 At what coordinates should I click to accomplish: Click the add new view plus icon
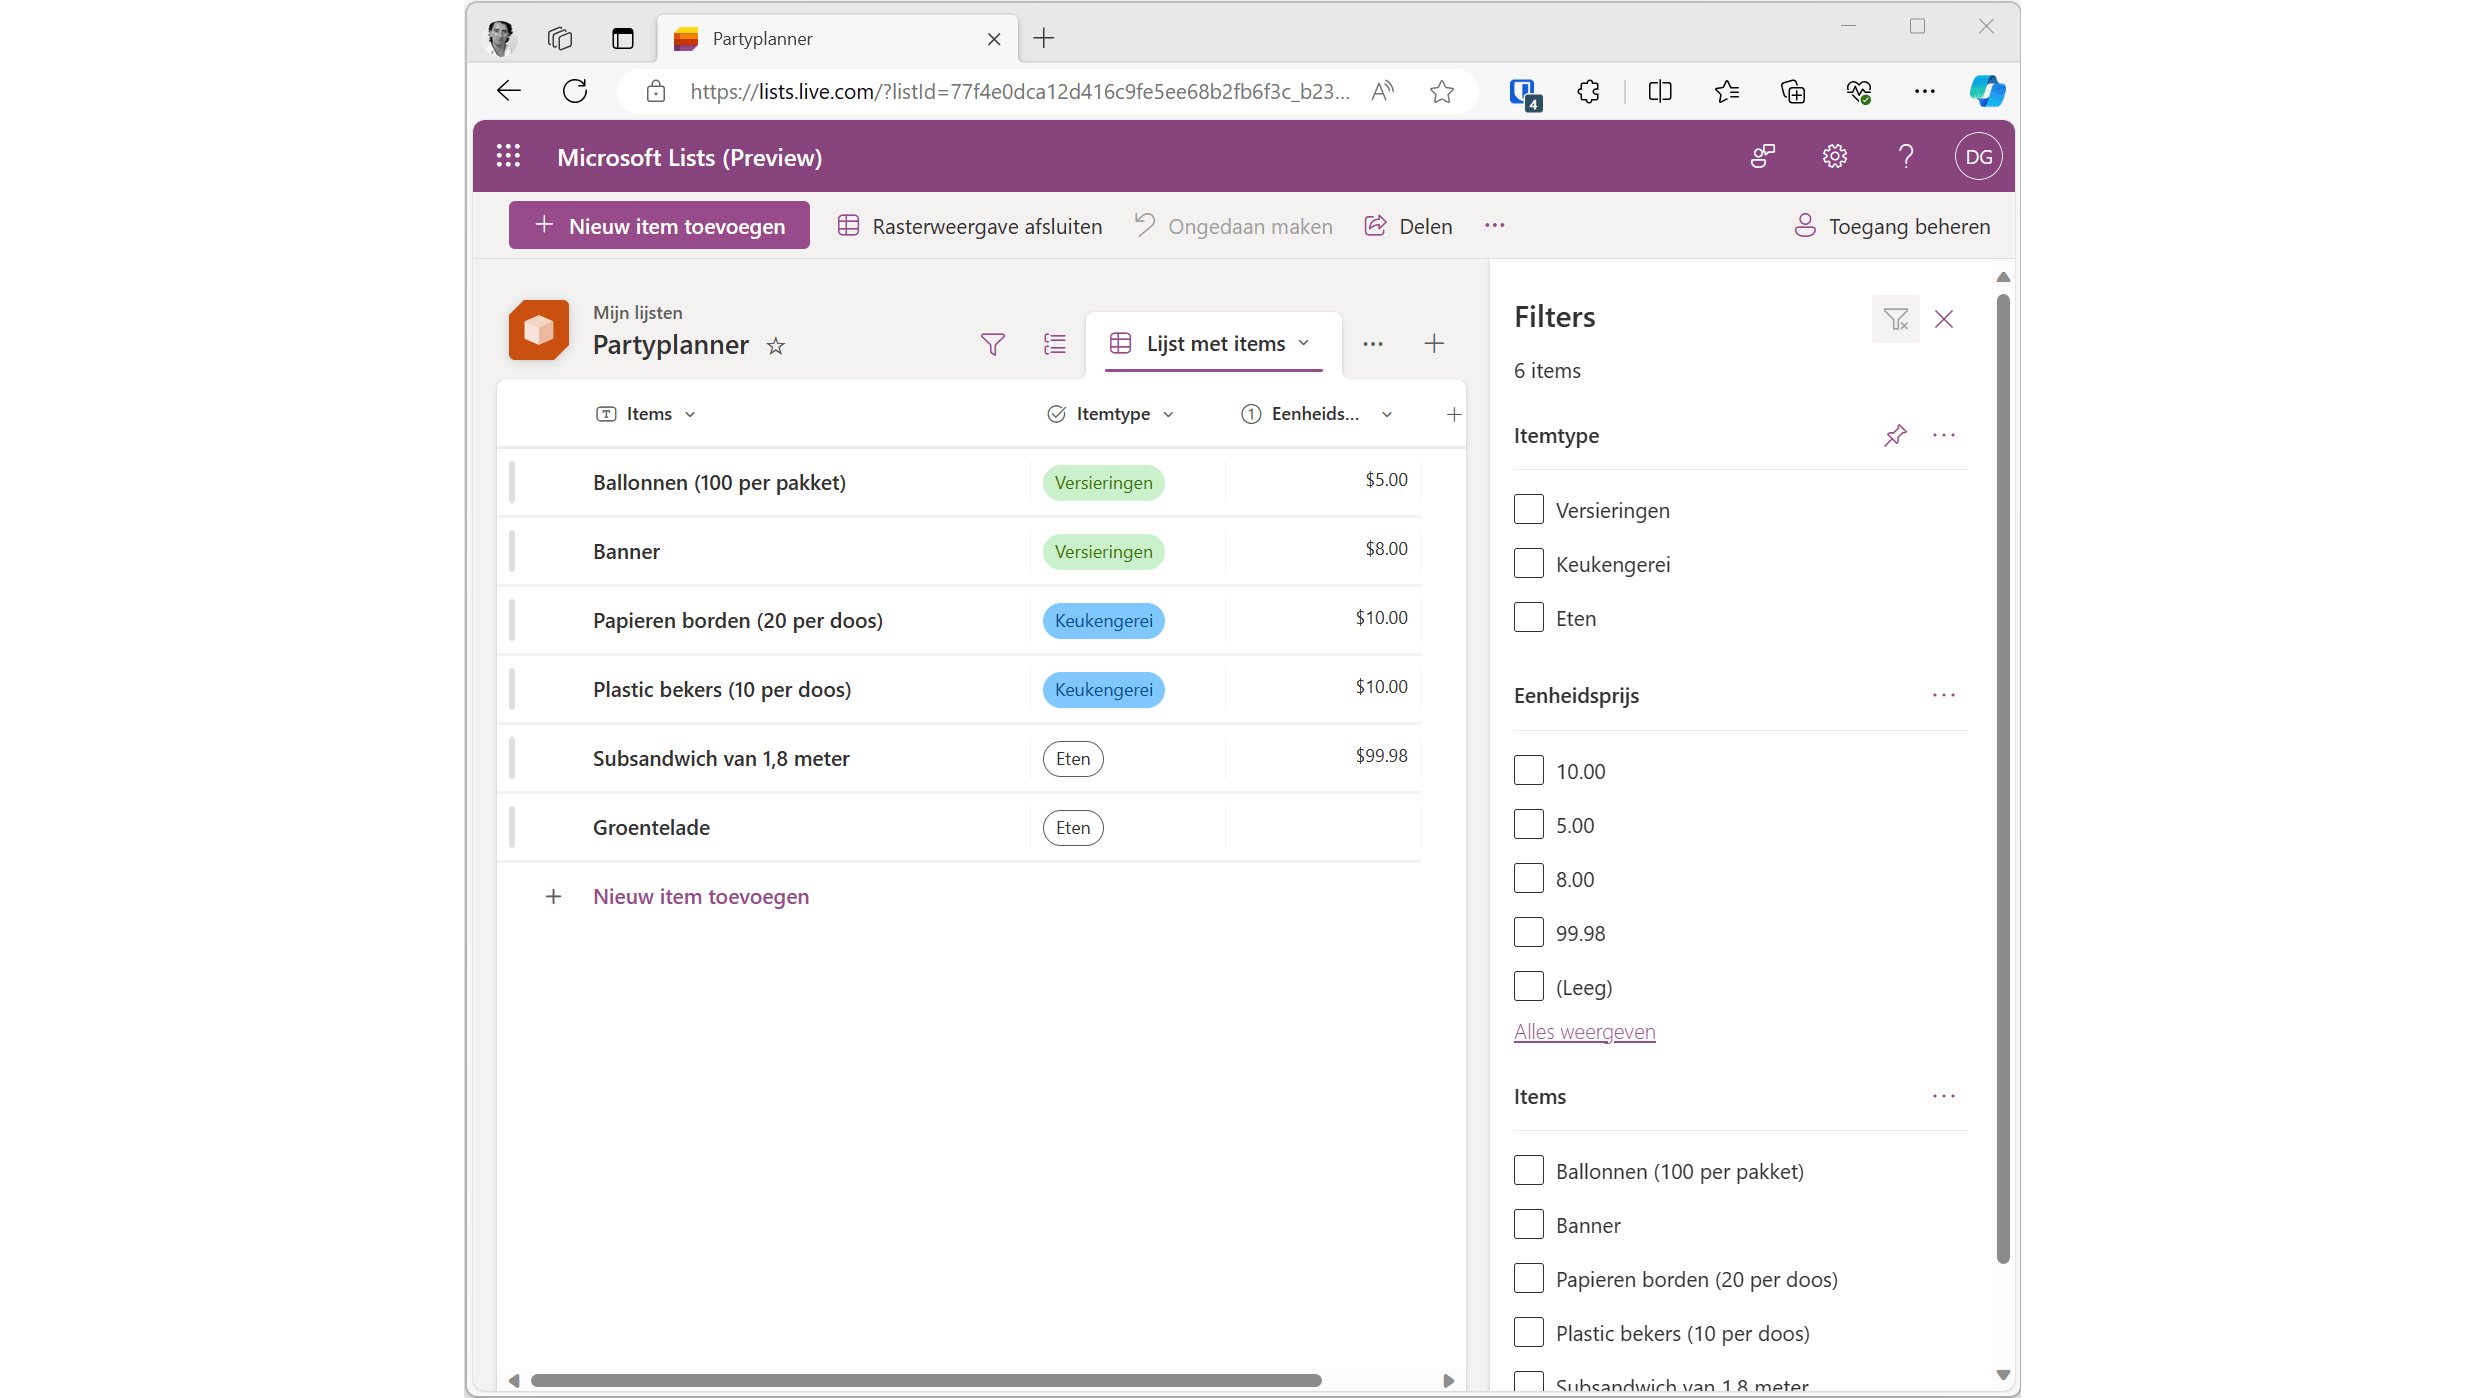pyautogui.click(x=1433, y=344)
